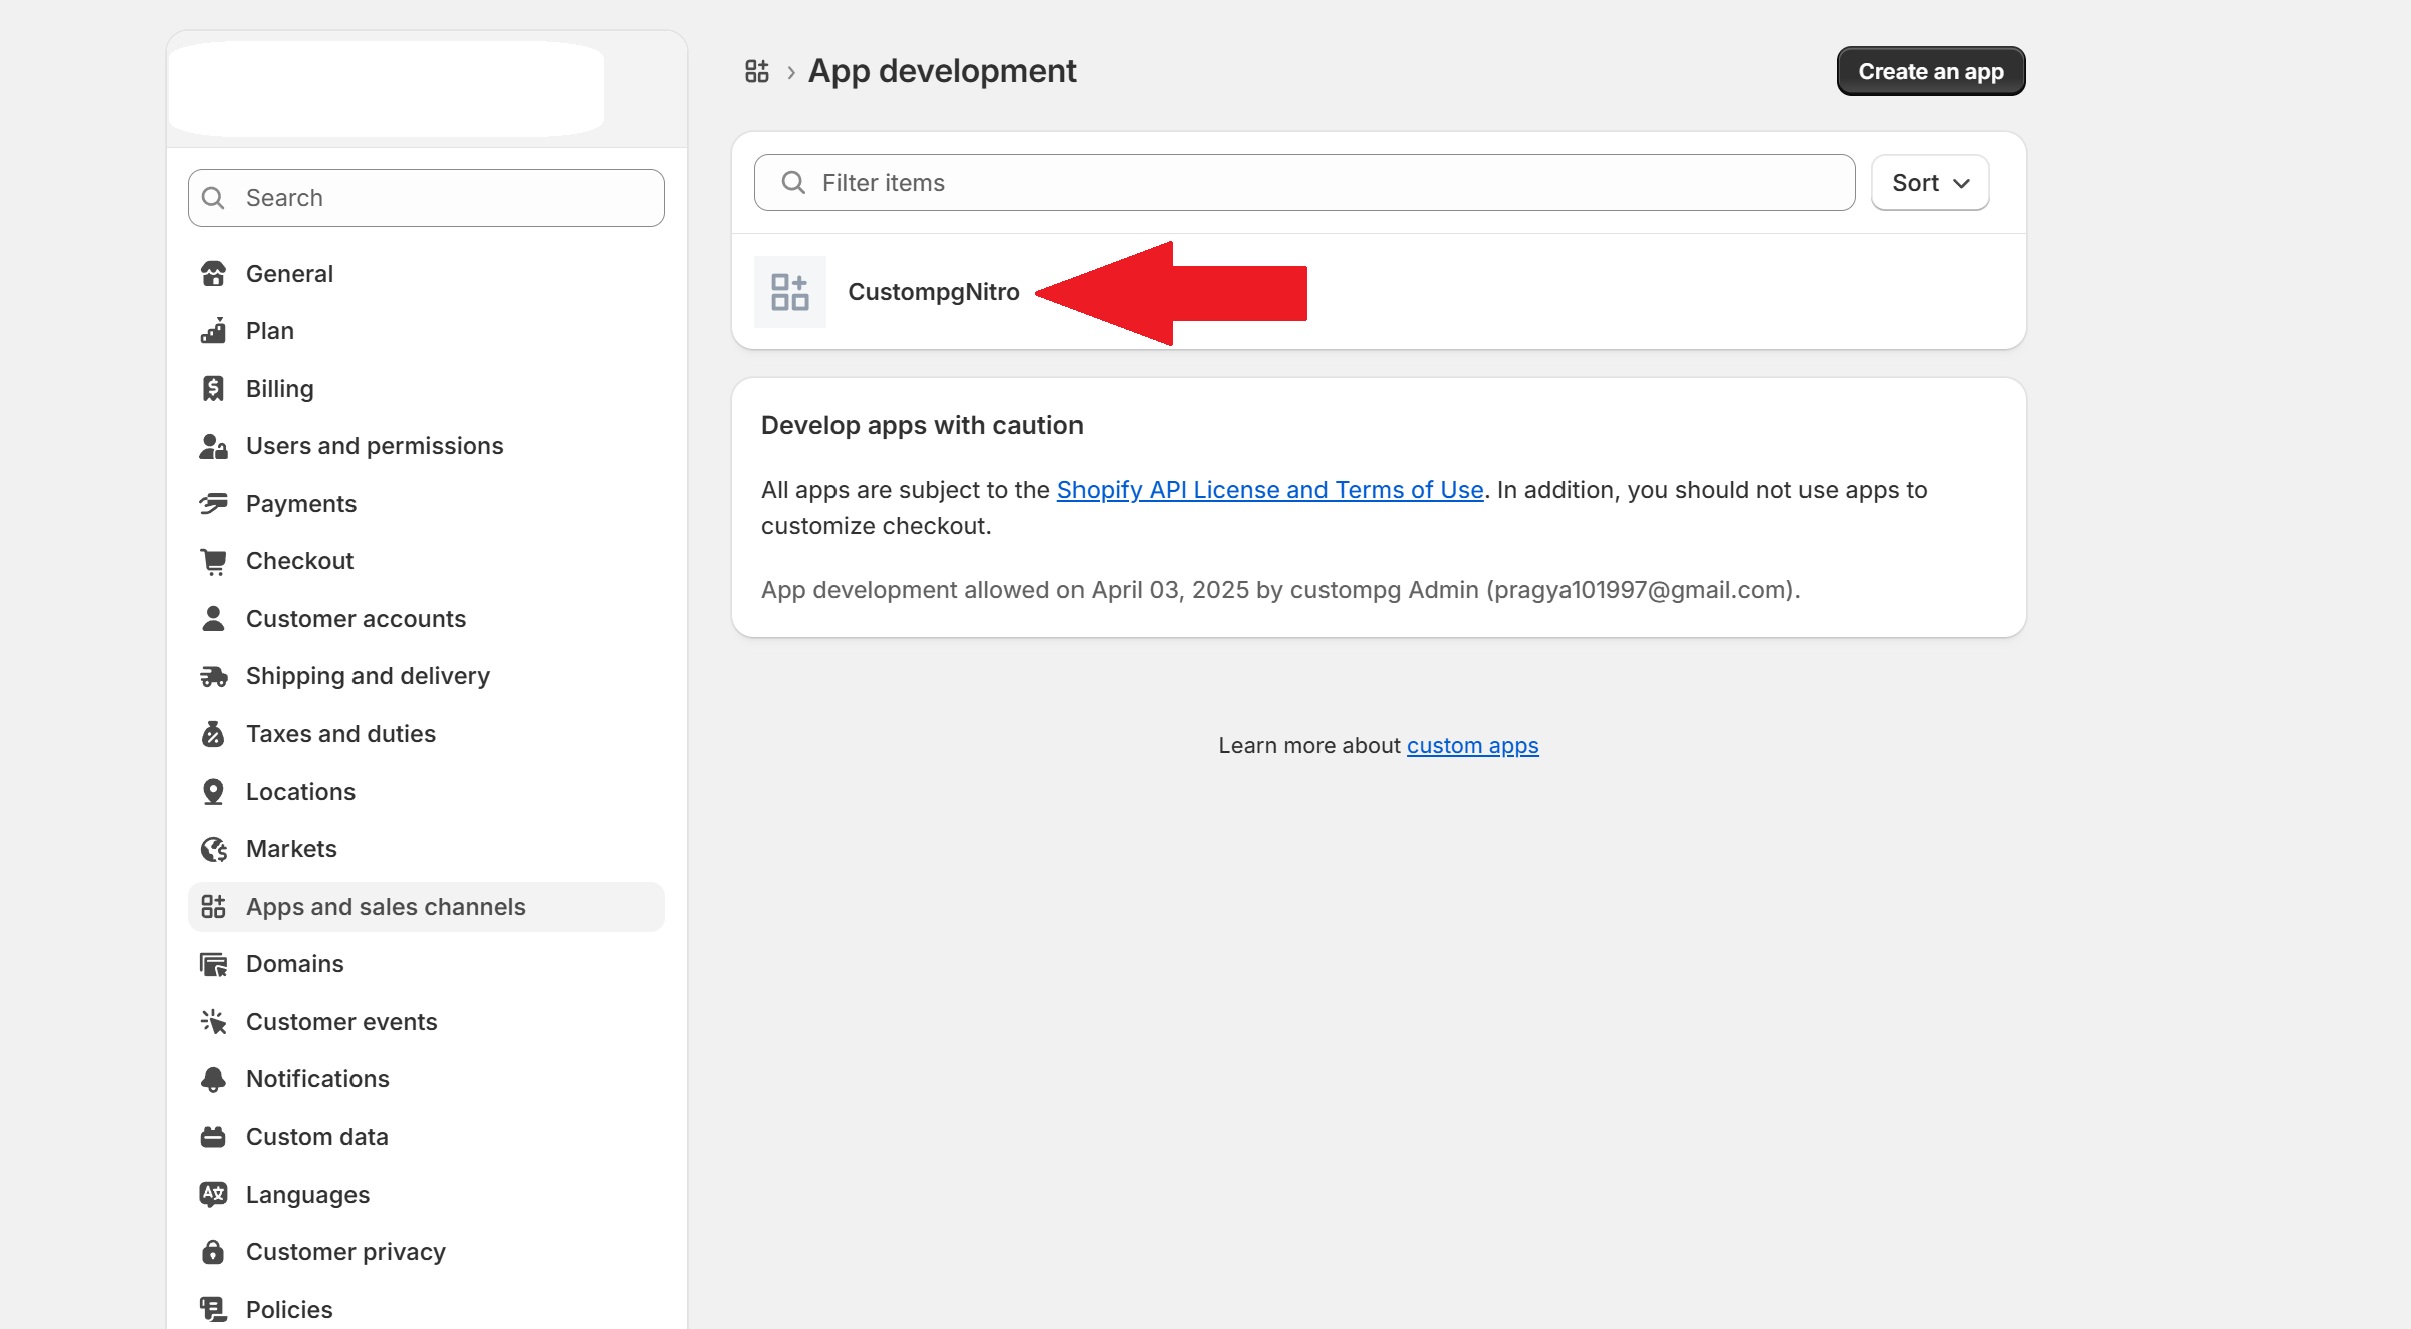Go to Locations settings
2411x1329 pixels.
(x=426, y=792)
